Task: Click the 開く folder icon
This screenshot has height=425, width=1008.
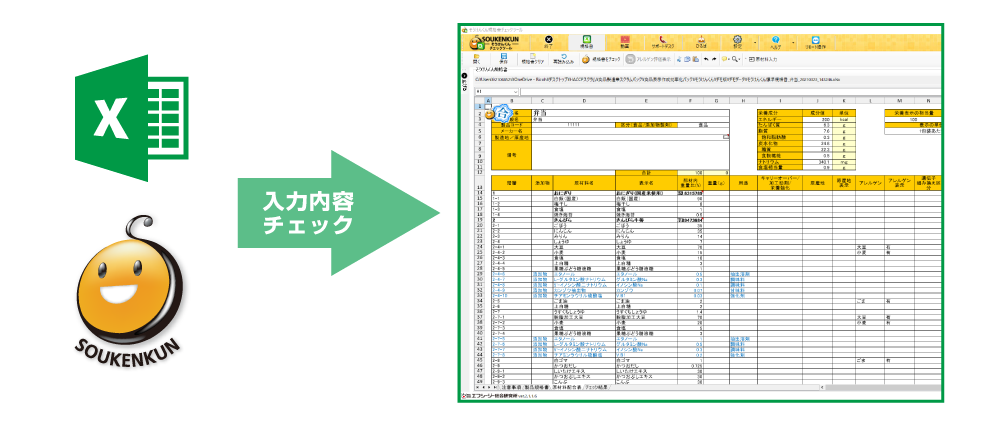Action: pyautogui.click(x=476, y=59)
